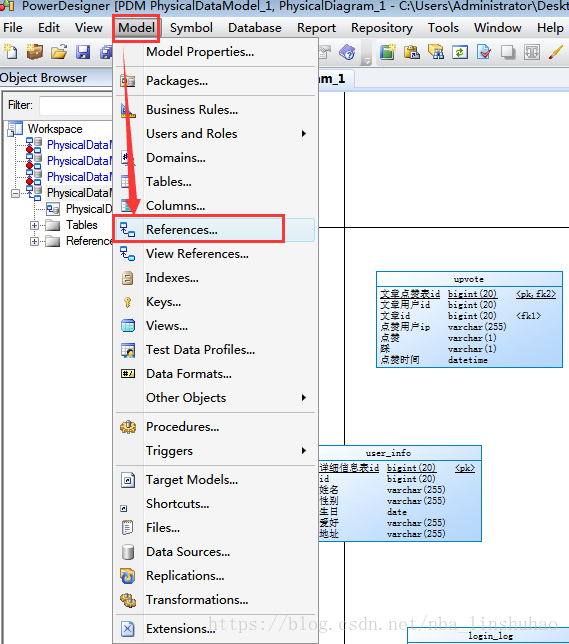This screenshot has width=569, height=644.
Task: Click the Test Data Profiles icon
Action: pyautogui.click(x=128, y=350)
